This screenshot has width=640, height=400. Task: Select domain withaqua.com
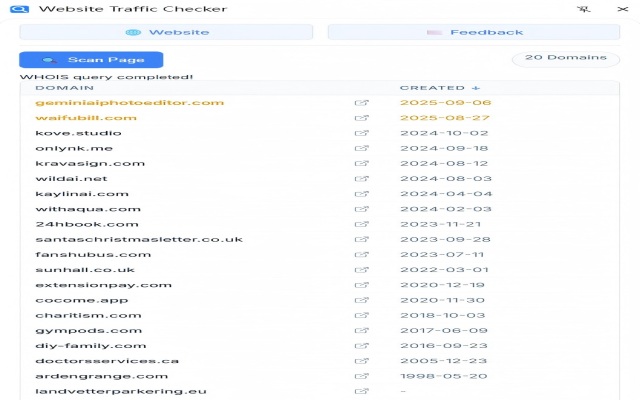point(88,209)
